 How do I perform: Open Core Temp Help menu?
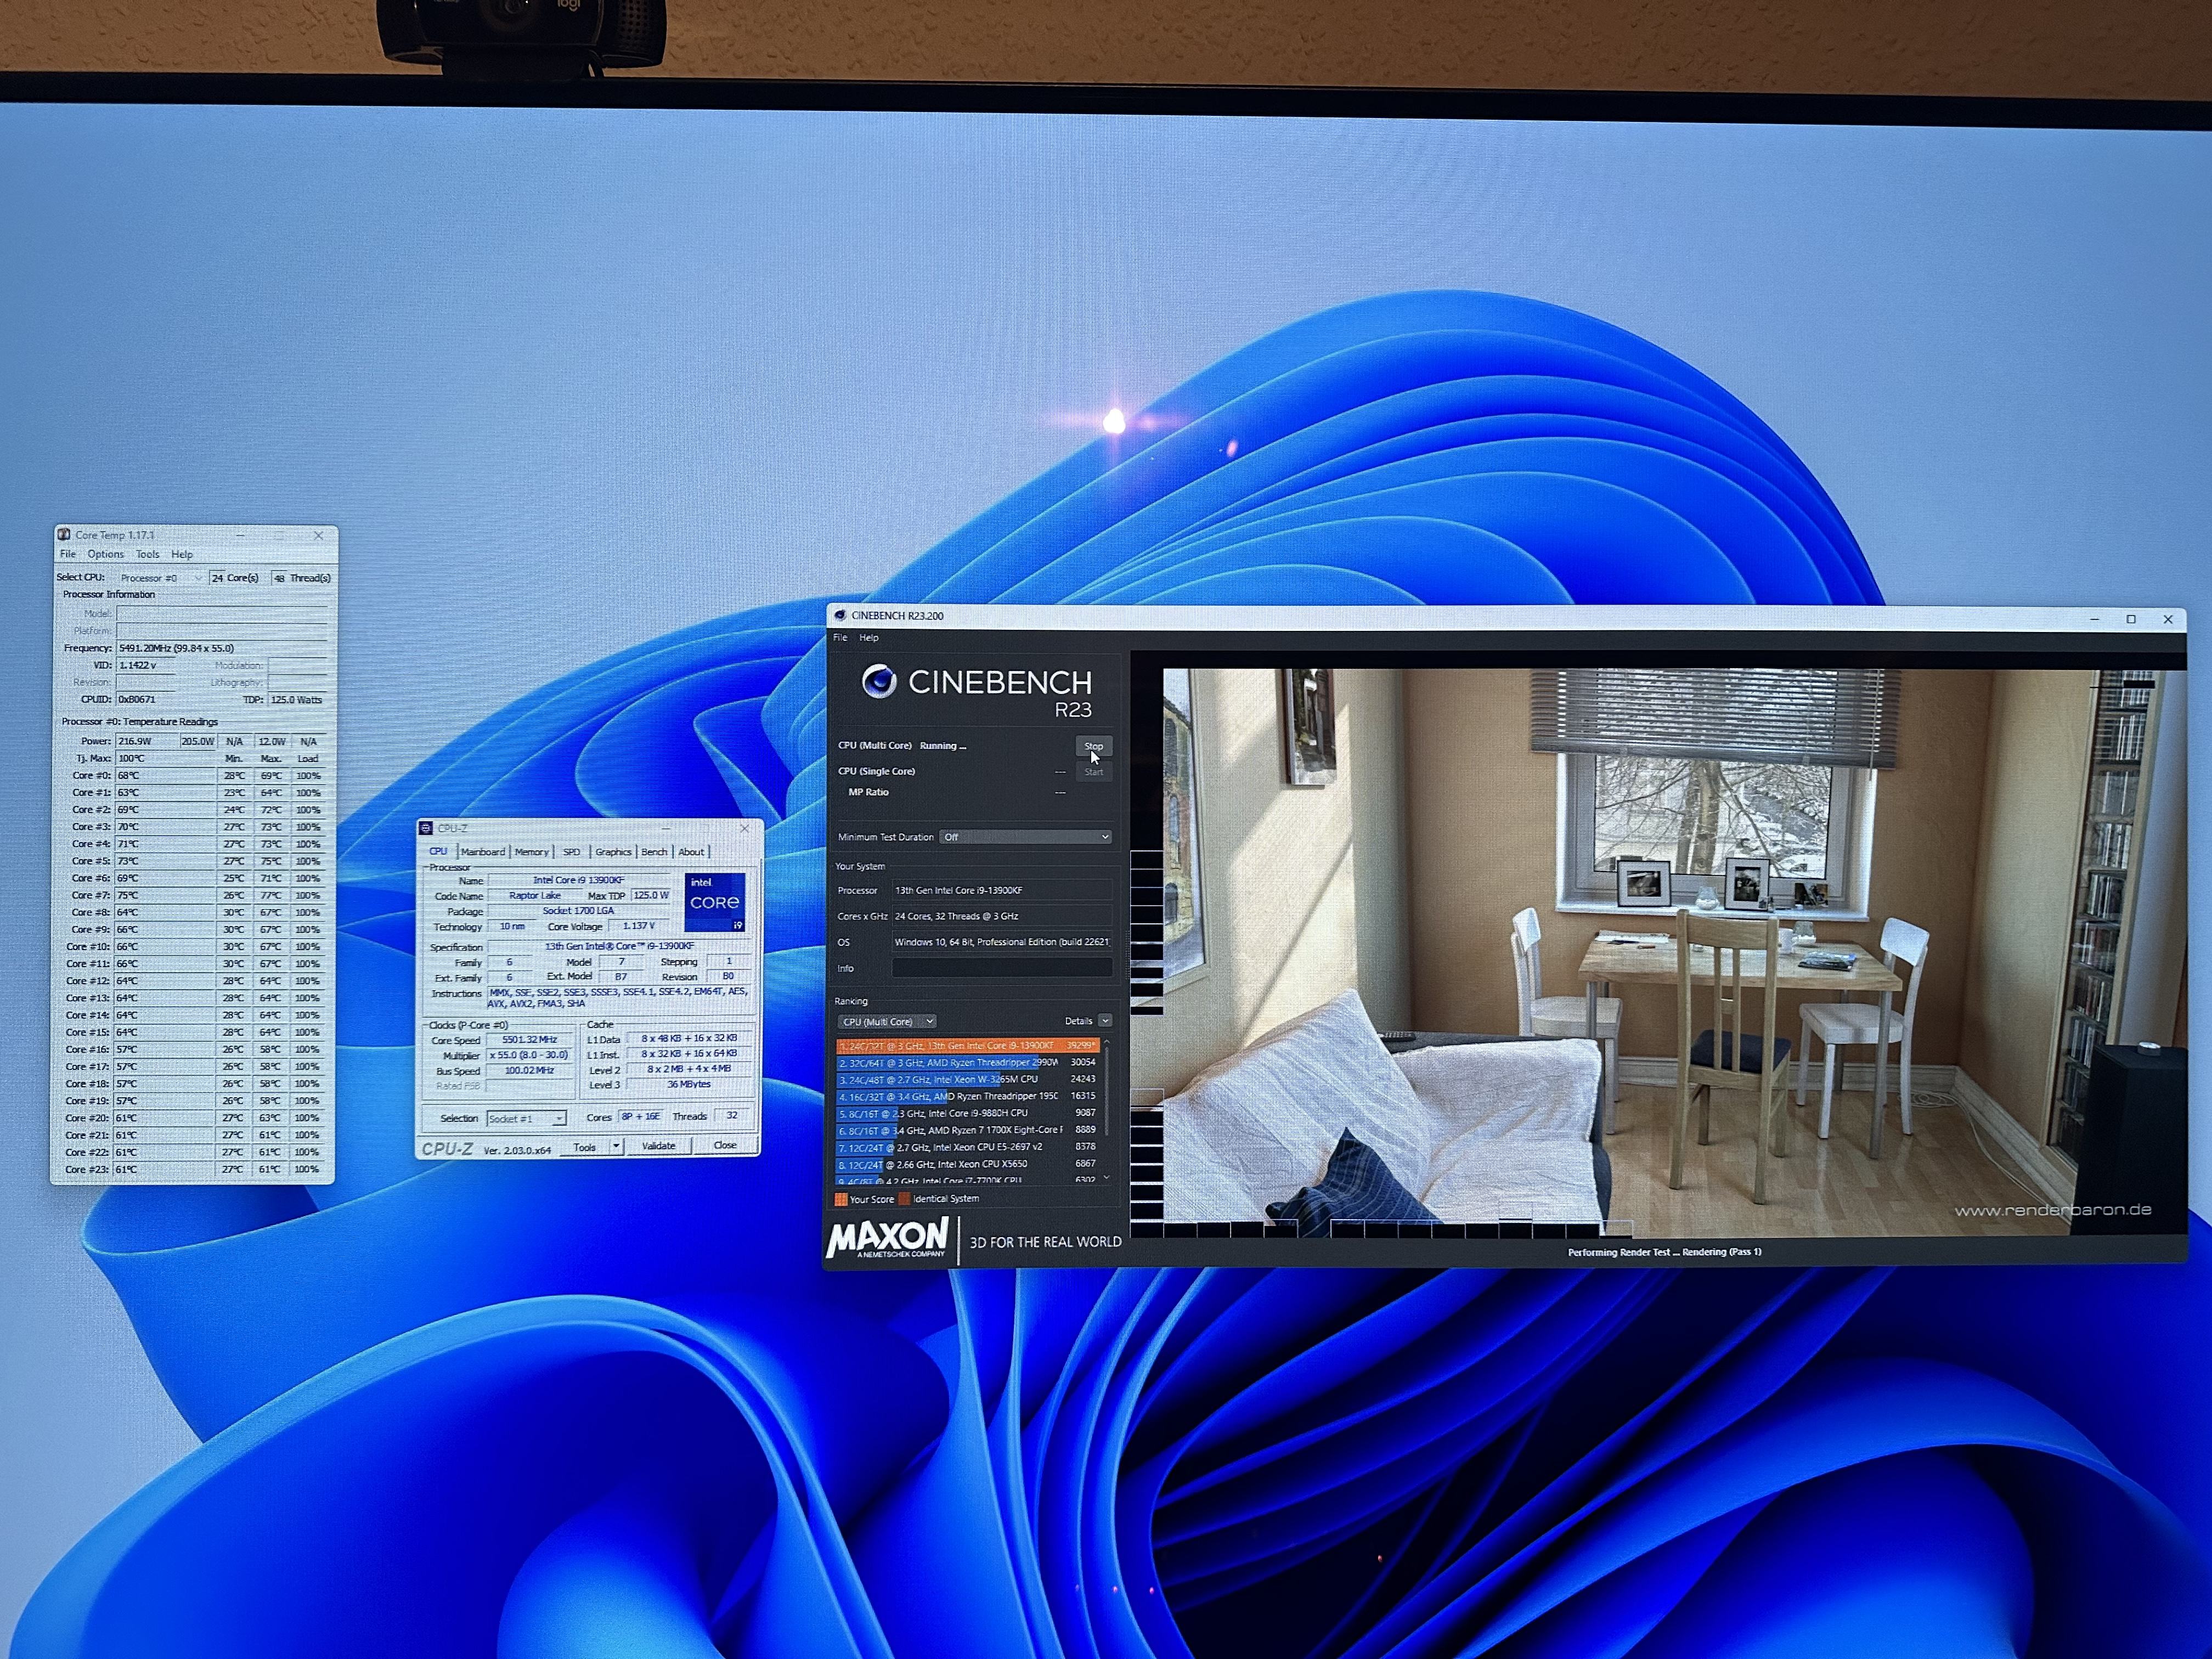pos(182,554)
